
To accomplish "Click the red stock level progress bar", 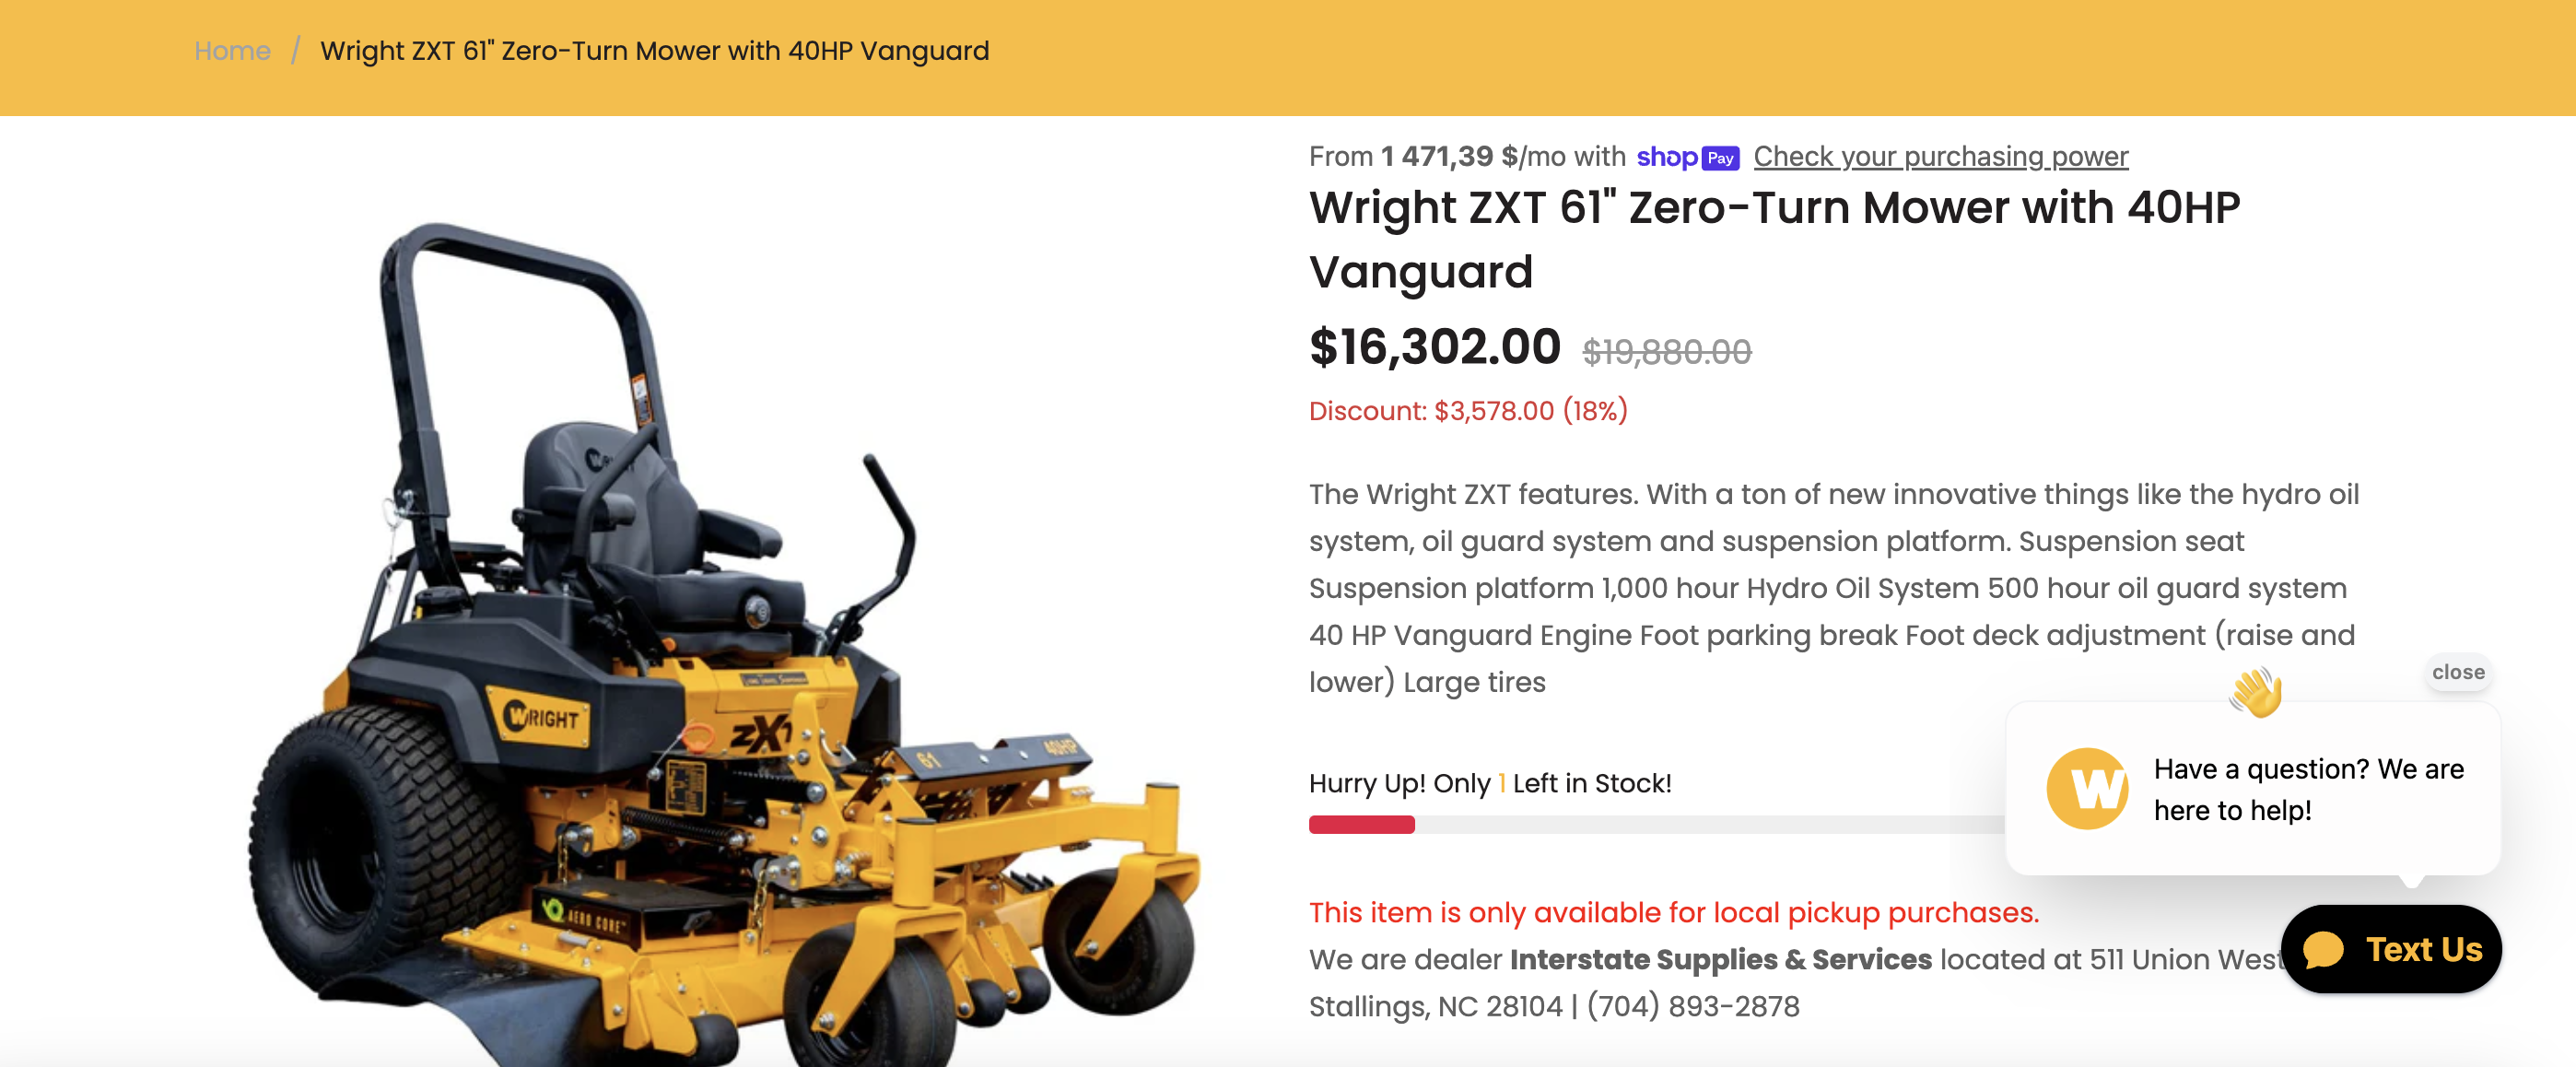I will coord(1361,825).
